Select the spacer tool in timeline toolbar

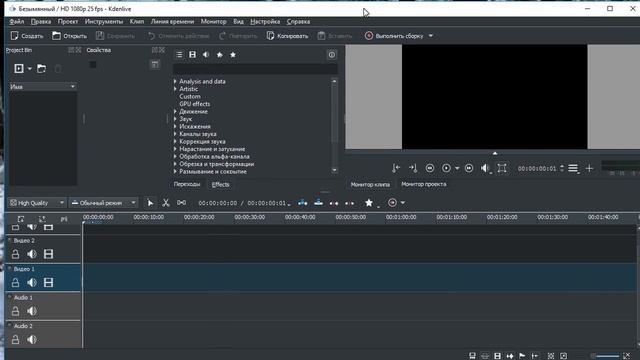pyautogui.click(x=182, y=203)
